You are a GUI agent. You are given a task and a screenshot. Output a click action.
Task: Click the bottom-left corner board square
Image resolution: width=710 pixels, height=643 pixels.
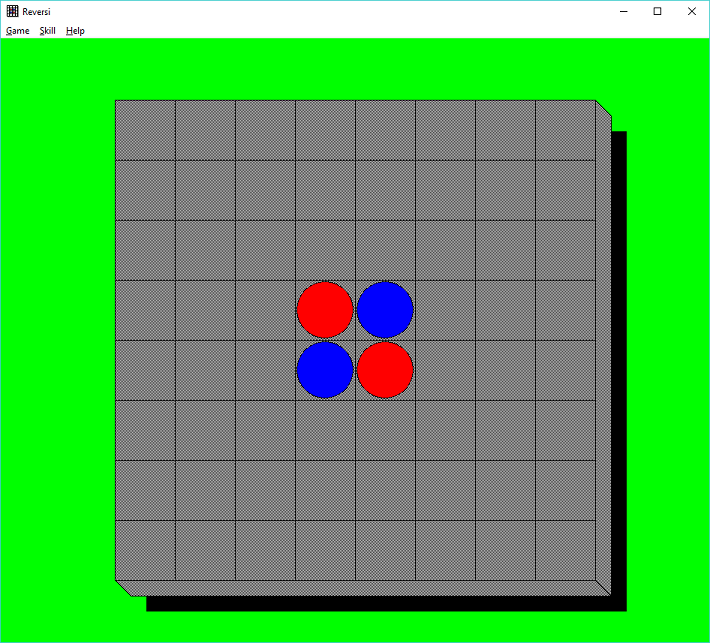pos(145,550)
